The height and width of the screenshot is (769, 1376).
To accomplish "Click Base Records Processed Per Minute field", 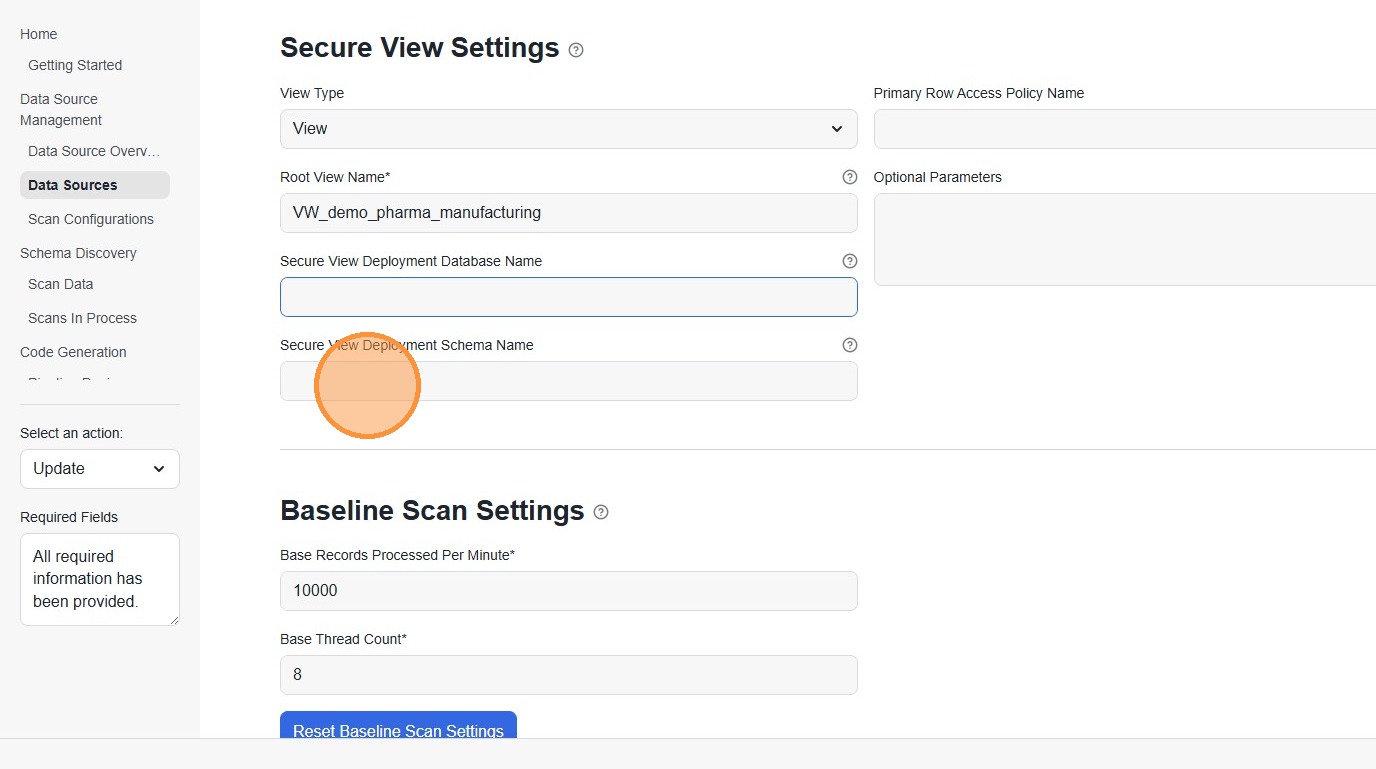I will (x=568, y=591).
